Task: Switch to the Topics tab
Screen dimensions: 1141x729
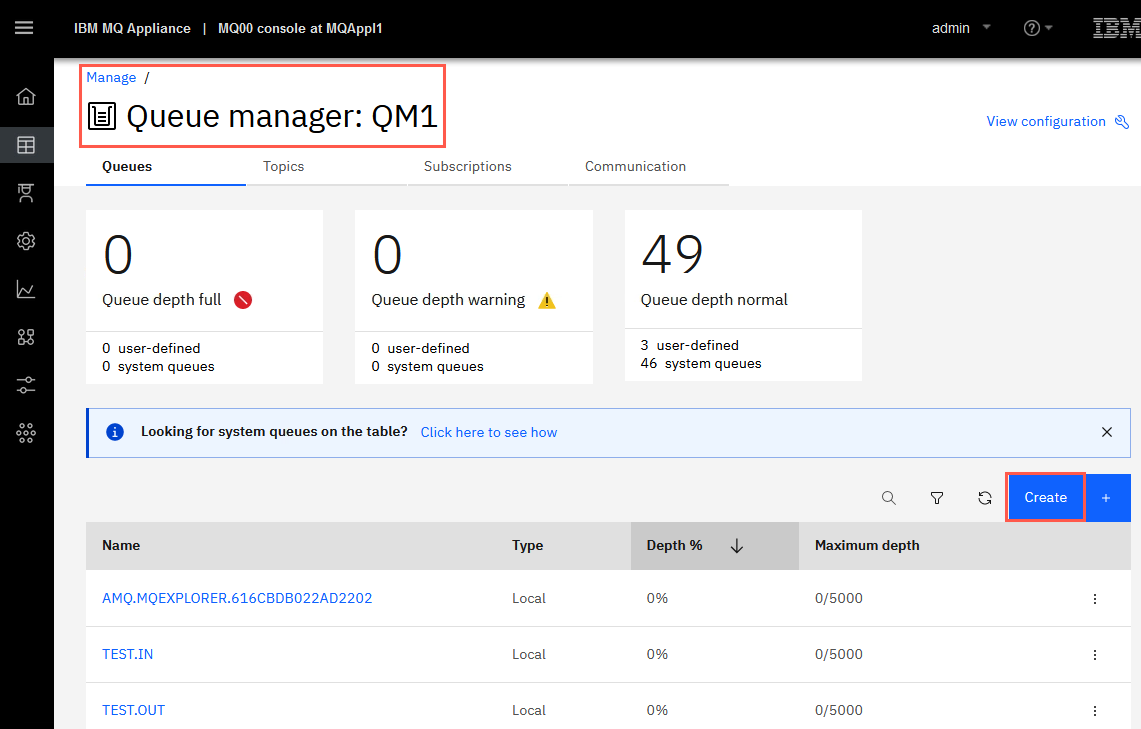Action: tap(327, 167)
